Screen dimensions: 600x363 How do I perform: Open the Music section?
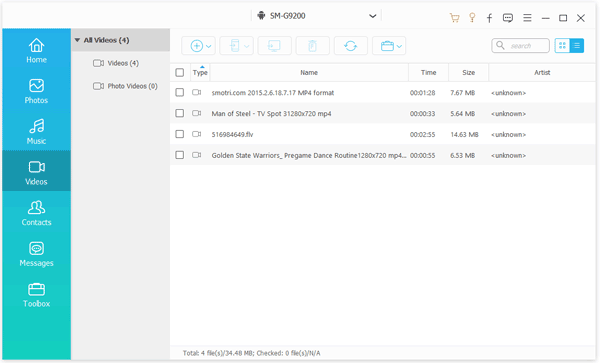(36, 132)
